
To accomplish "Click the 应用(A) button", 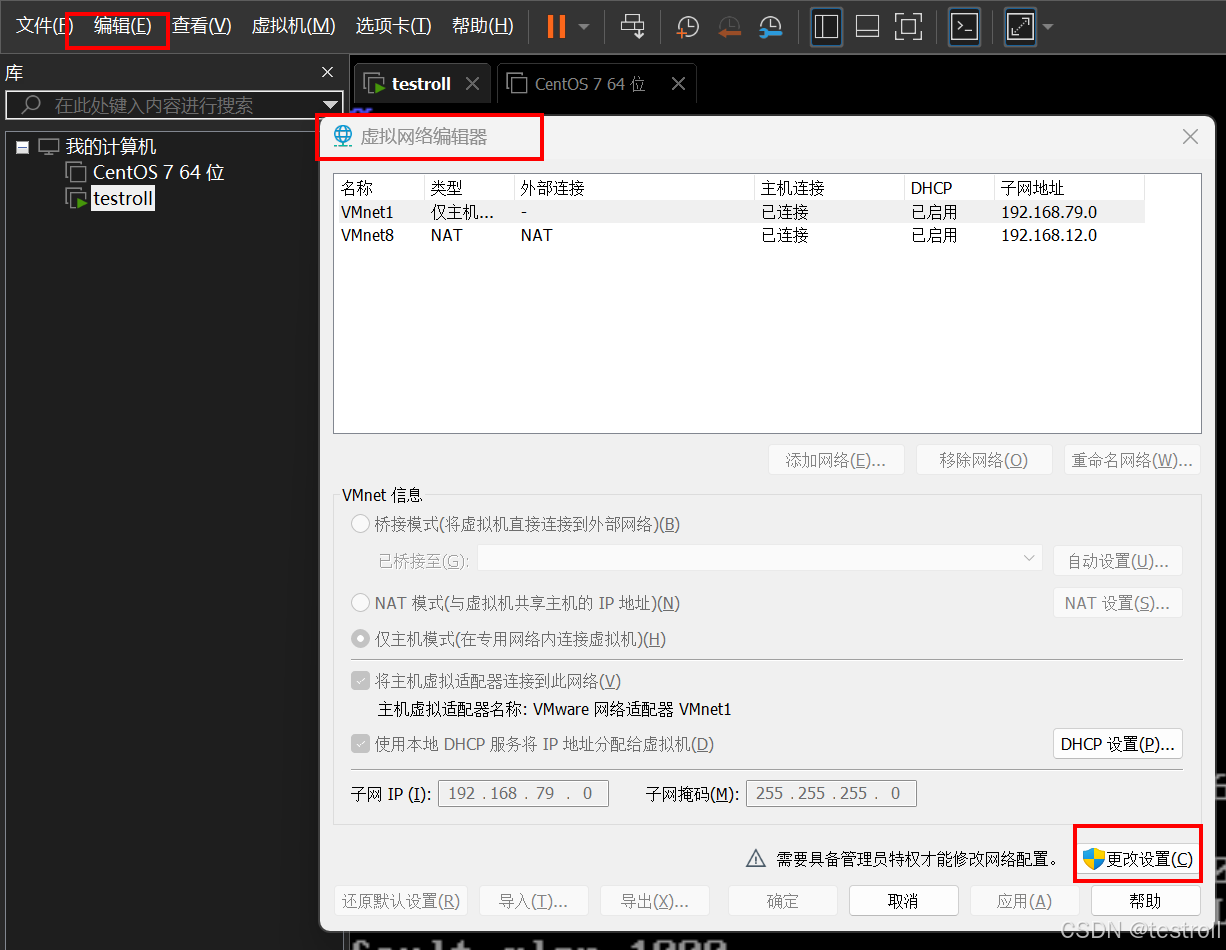I will (x=1025, y=901).
